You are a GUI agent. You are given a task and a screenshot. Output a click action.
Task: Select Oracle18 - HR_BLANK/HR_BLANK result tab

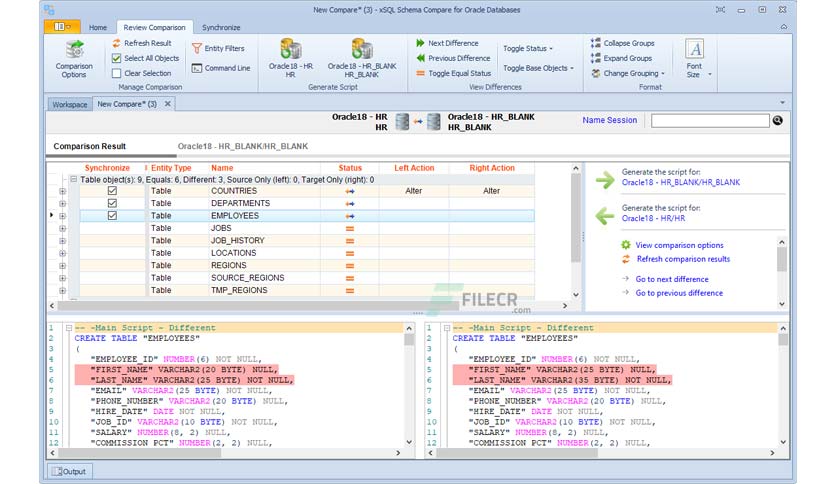(x=243, y=146)
